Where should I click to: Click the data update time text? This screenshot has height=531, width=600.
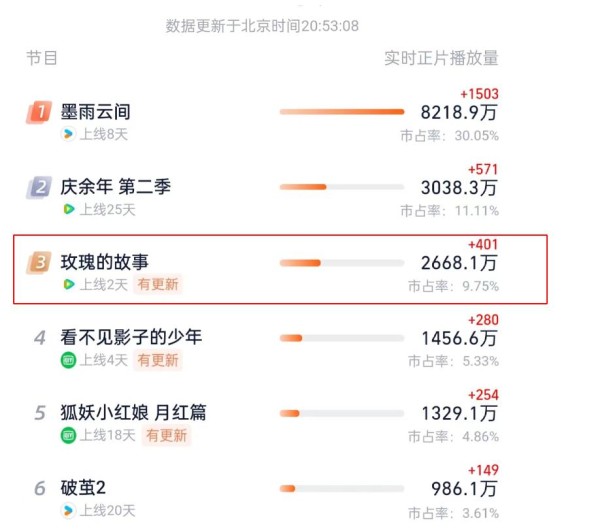(x=262, y=26)
